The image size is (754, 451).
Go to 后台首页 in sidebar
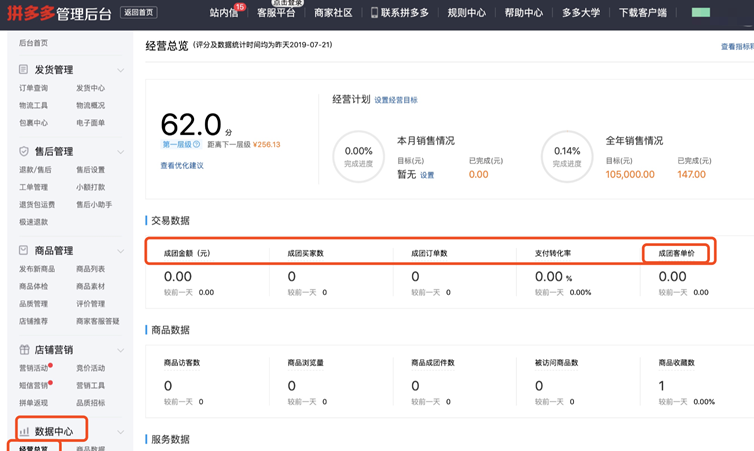coord(33,43)
